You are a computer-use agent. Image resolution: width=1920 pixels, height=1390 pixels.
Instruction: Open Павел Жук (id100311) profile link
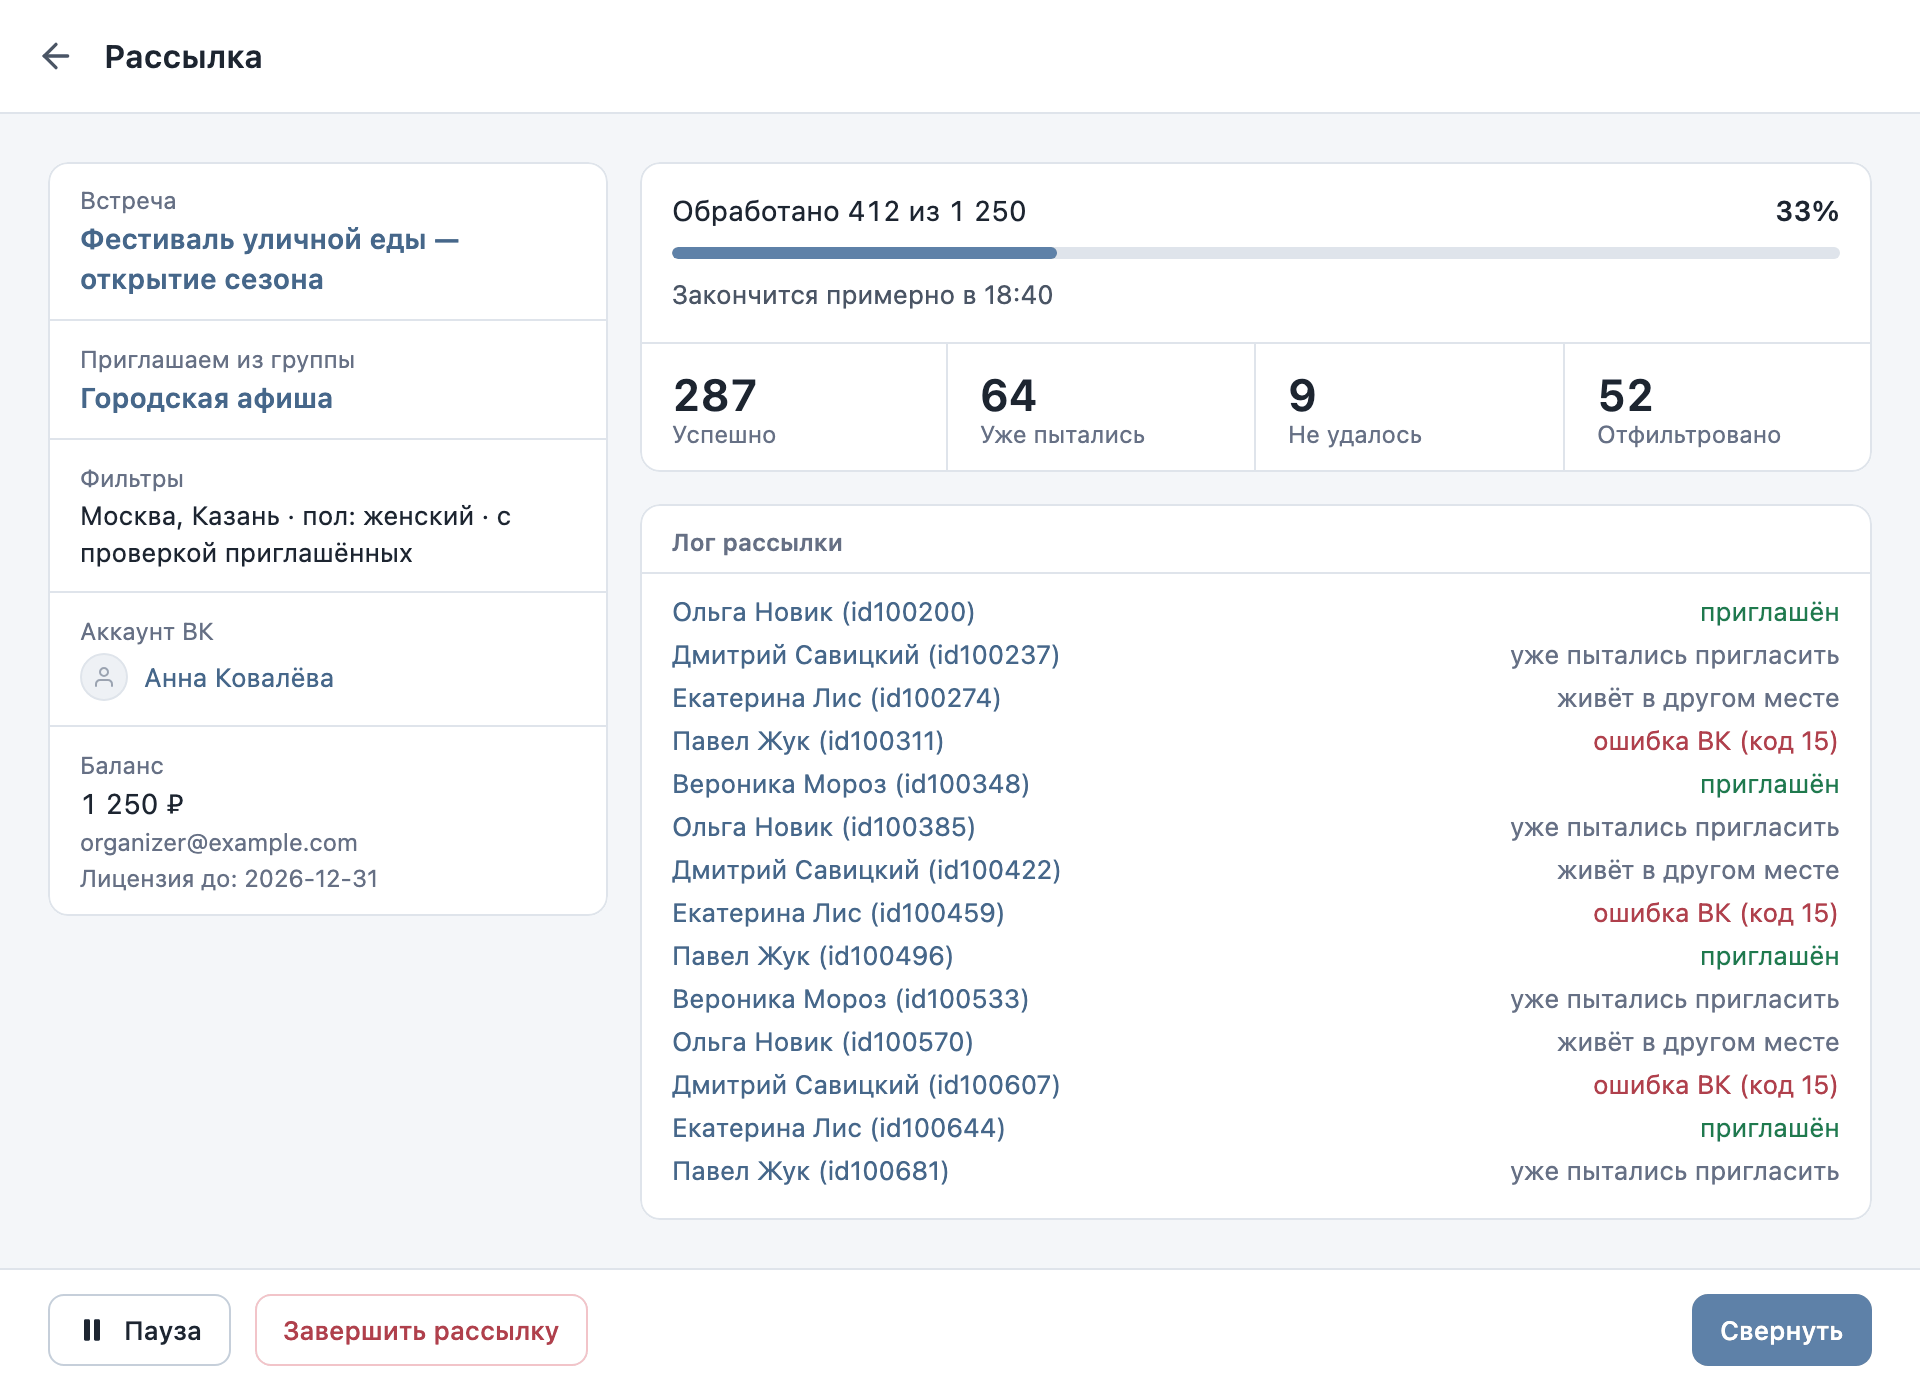pyautogui.click(x=808, y=741)
